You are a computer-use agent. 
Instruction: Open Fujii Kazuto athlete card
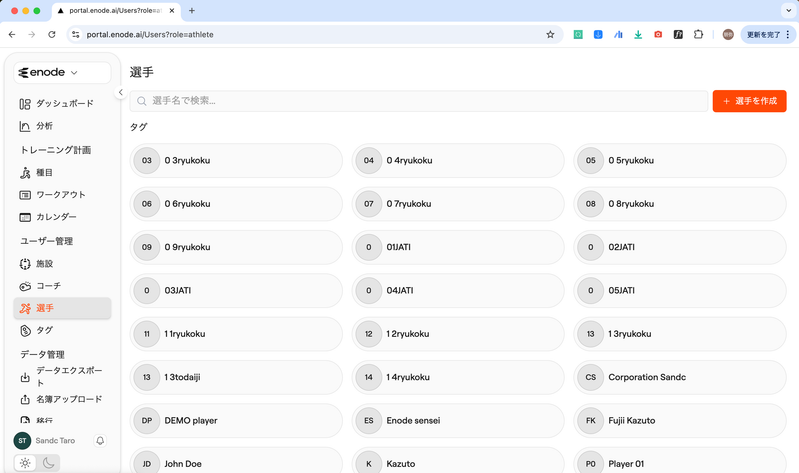pos(680,421)
